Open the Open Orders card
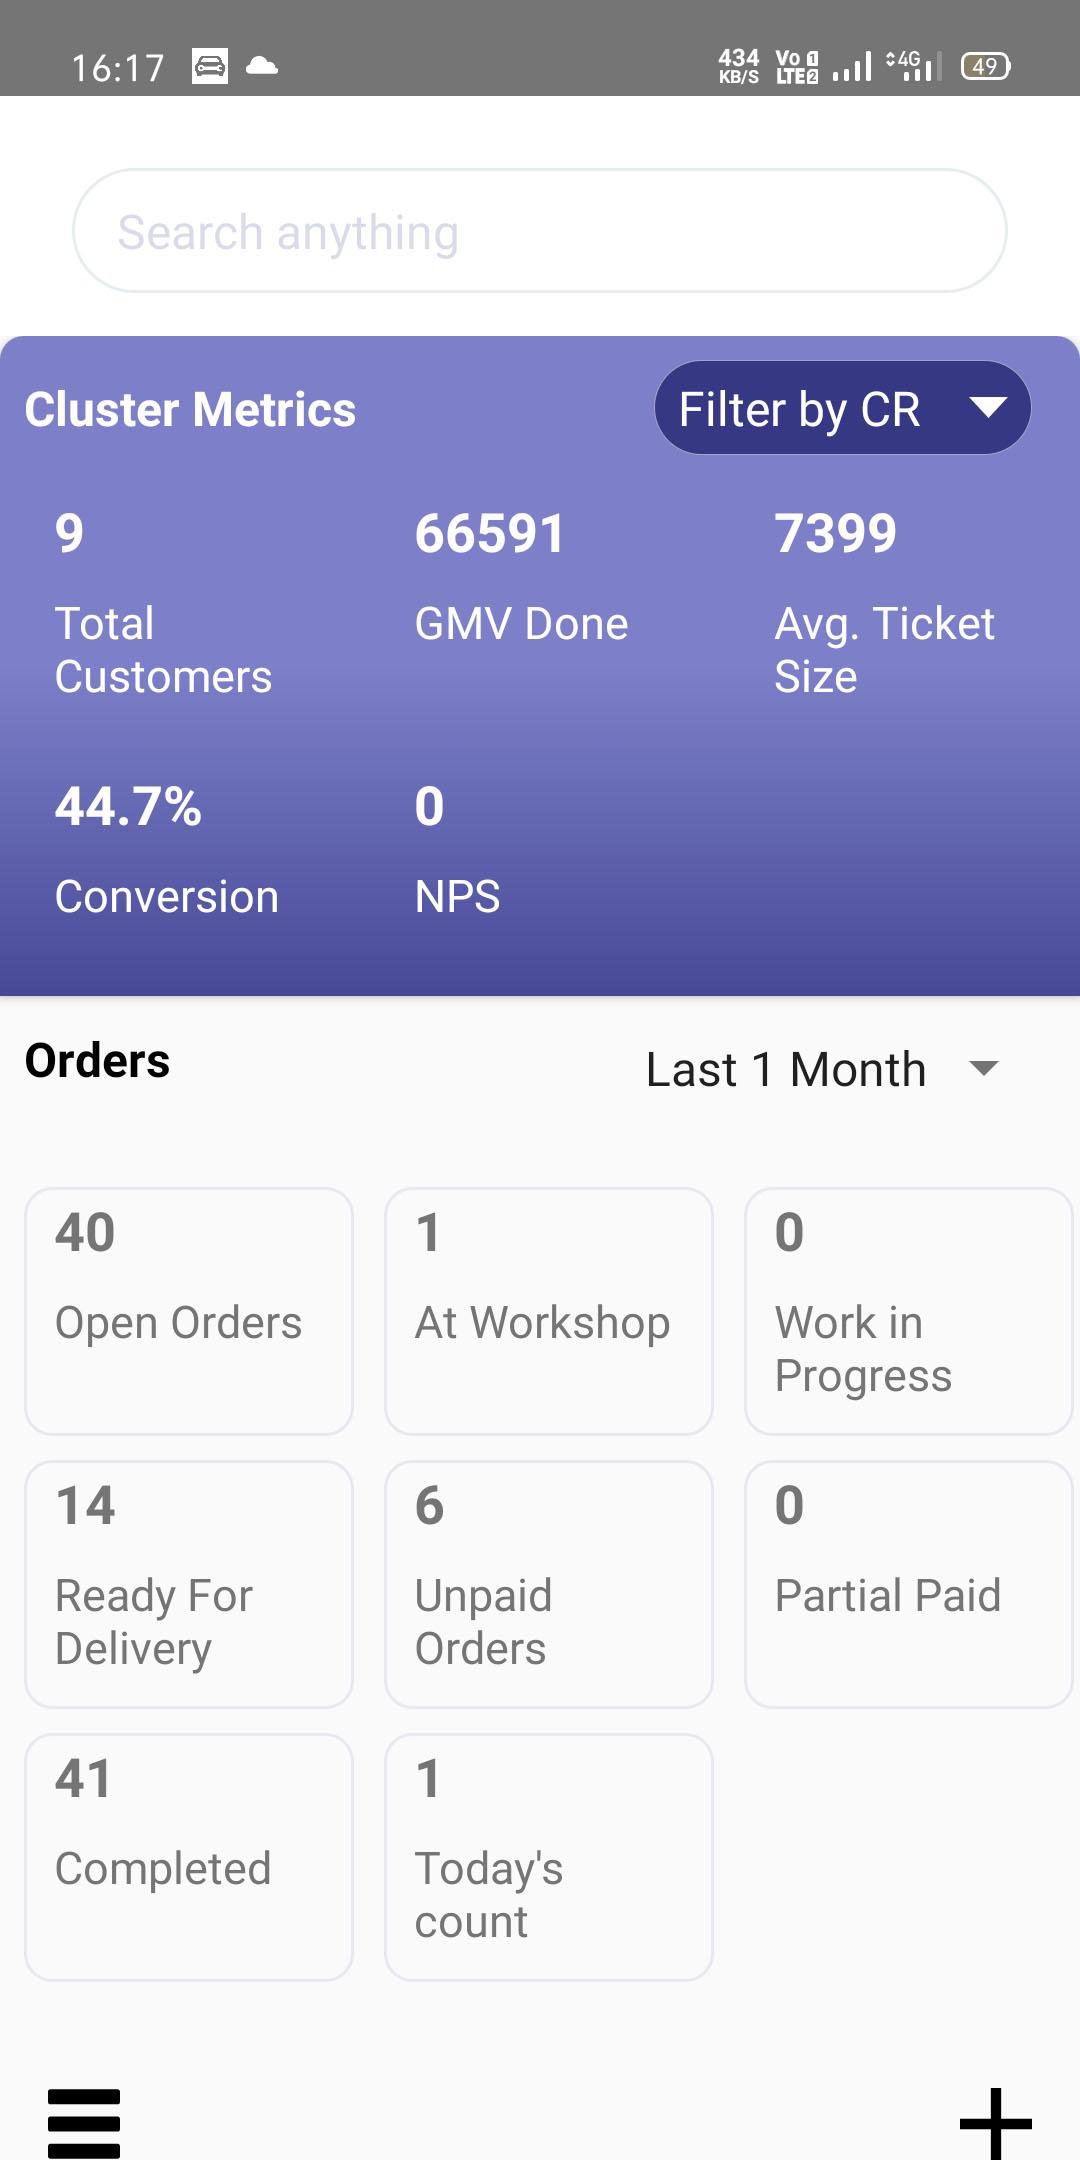This screenshot has width=1080, height=2160. click(189, 1311)
